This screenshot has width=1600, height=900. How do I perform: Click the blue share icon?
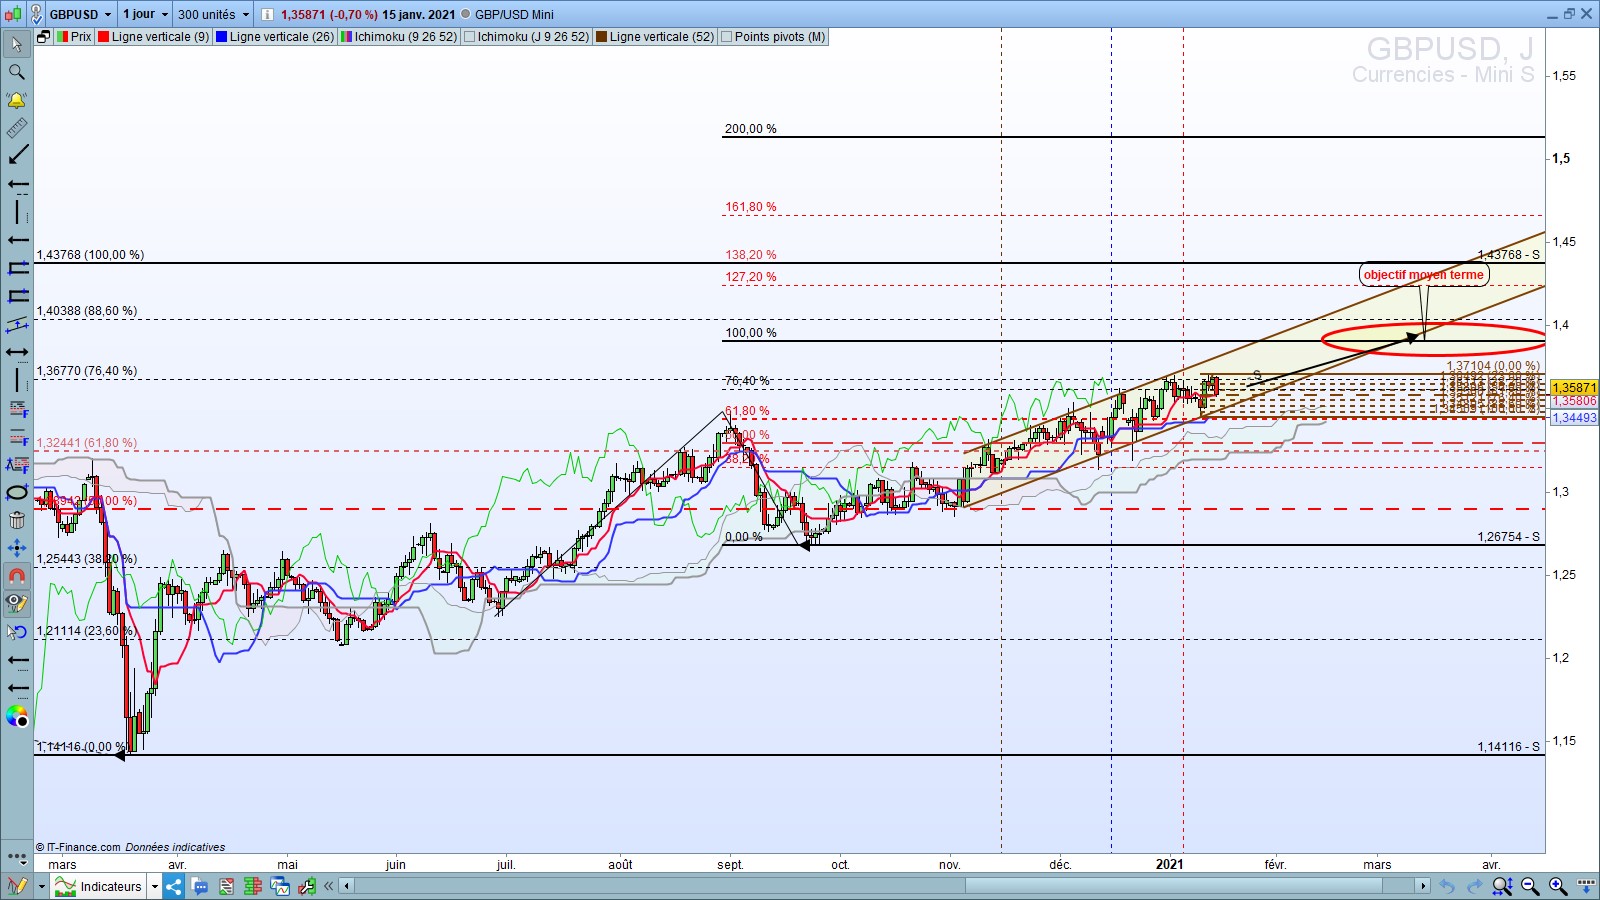(174, 886)
